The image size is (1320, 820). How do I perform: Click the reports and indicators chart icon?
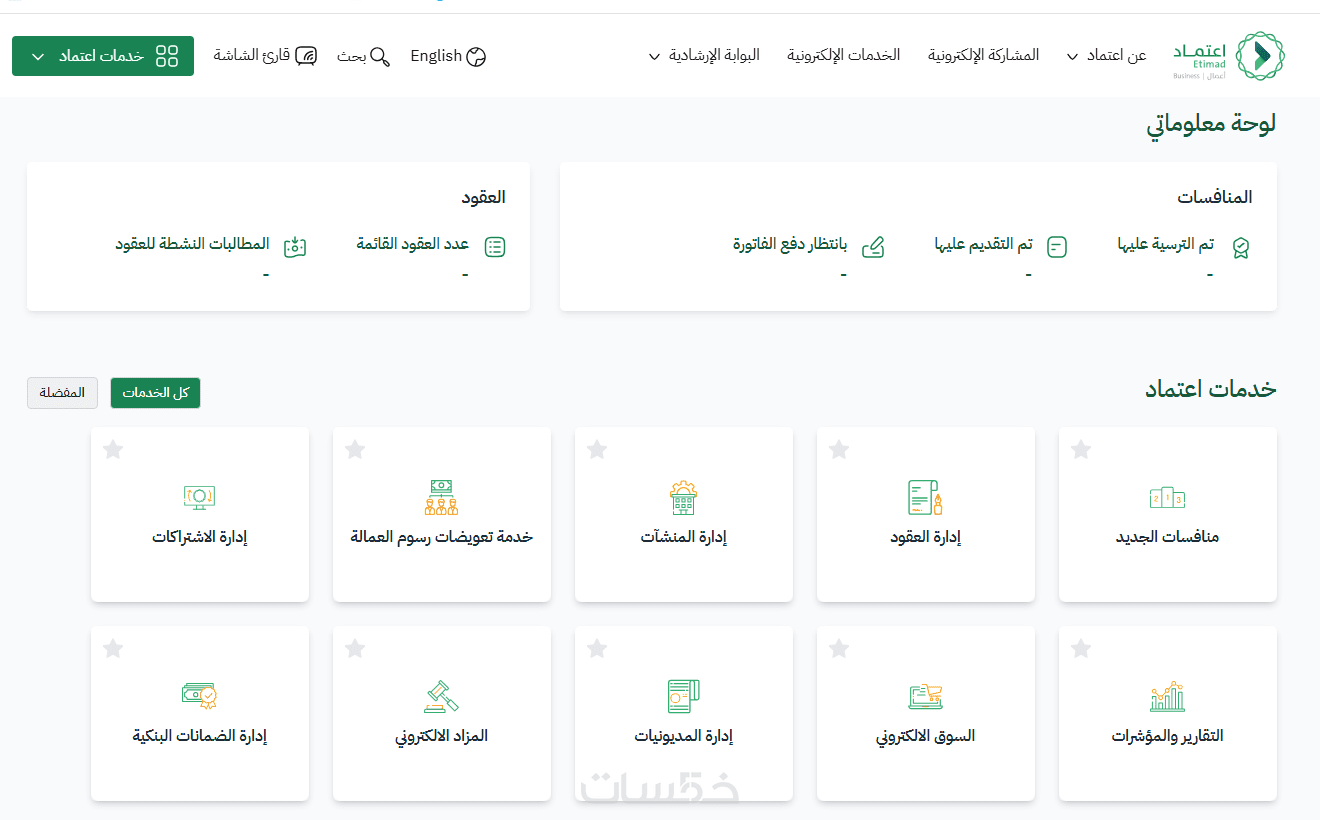point(1168,696)
